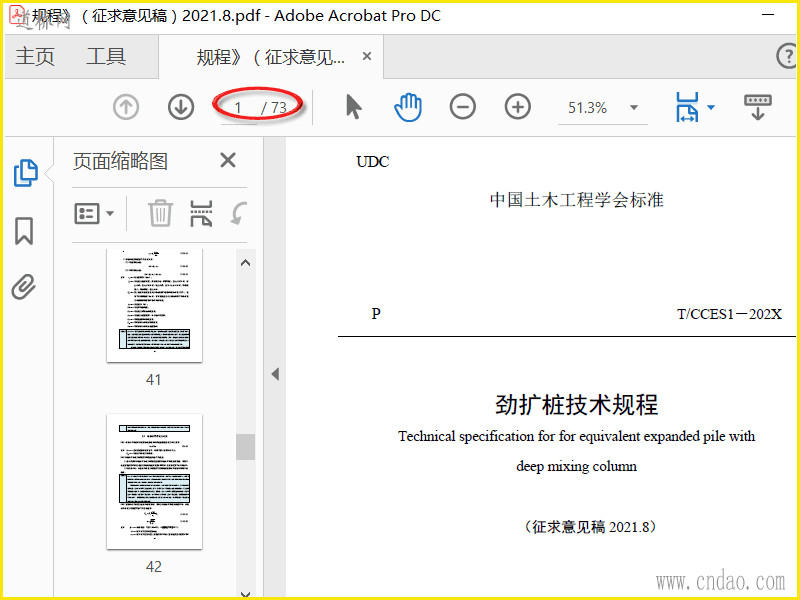Click the line 'deep mixing column'
800x600 pixels.
[x=577, y=466]
